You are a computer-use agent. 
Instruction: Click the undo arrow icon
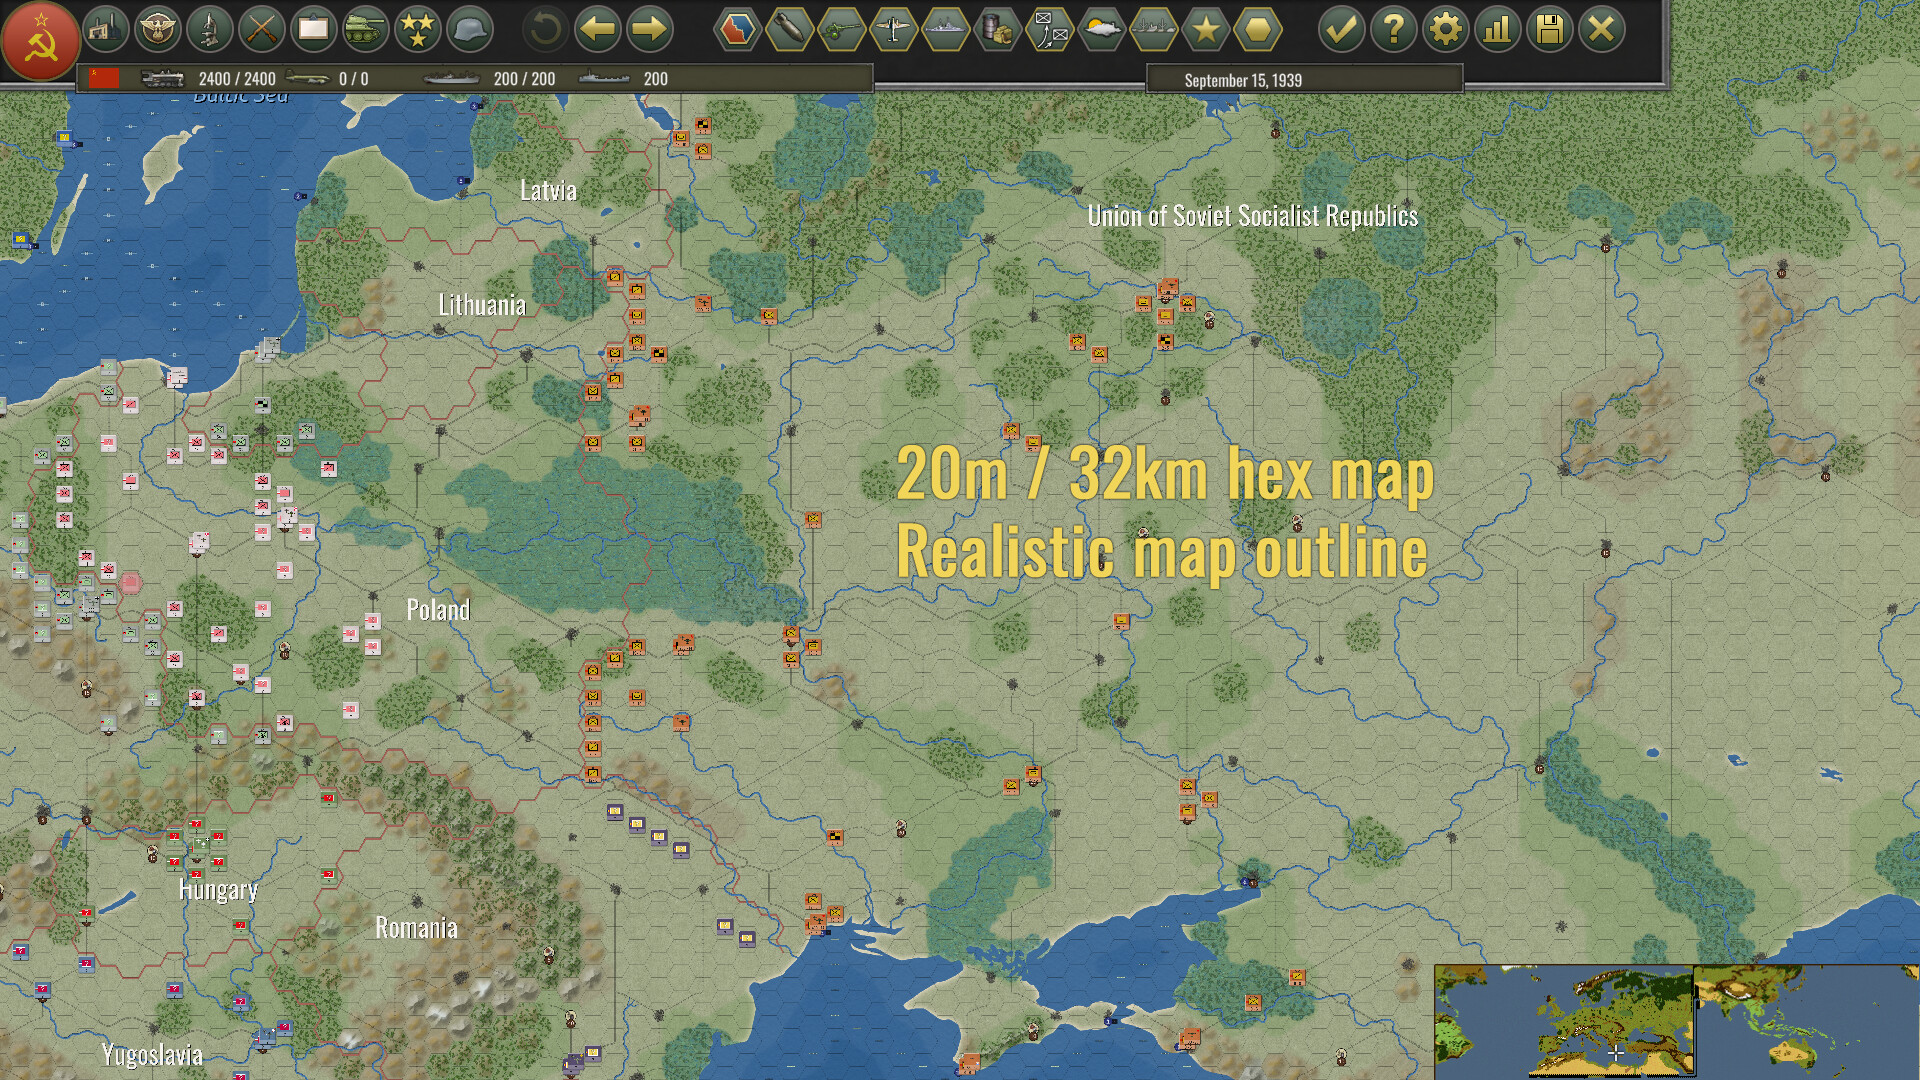[546, 30]
